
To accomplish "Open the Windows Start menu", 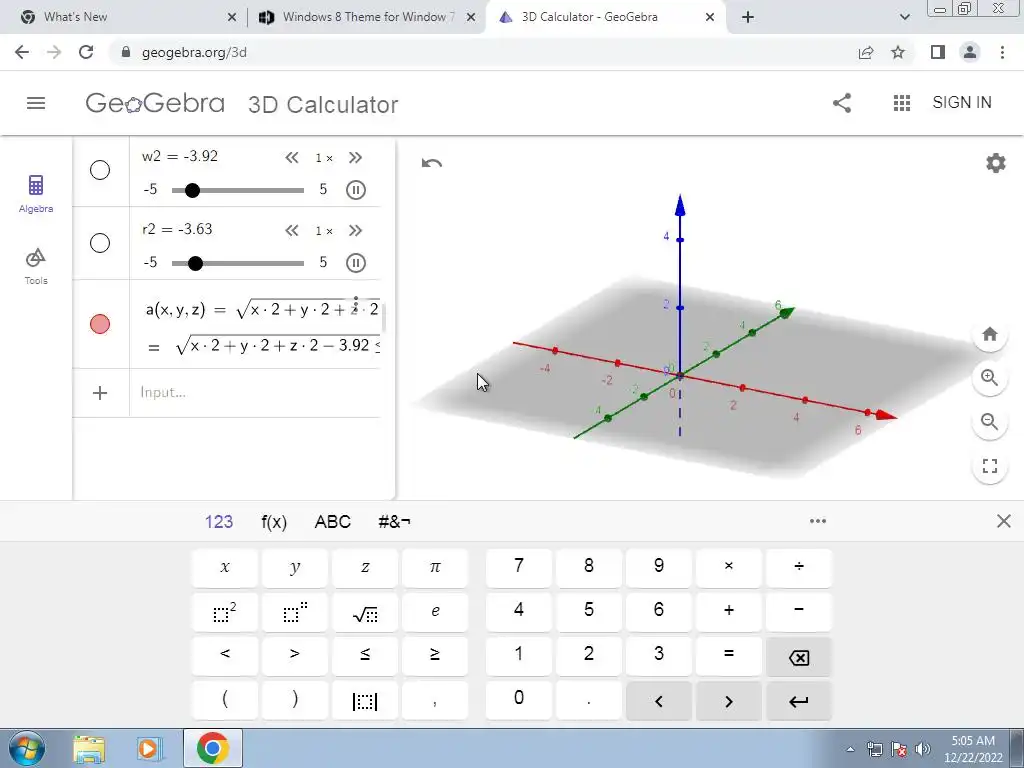I will point(26,748).
